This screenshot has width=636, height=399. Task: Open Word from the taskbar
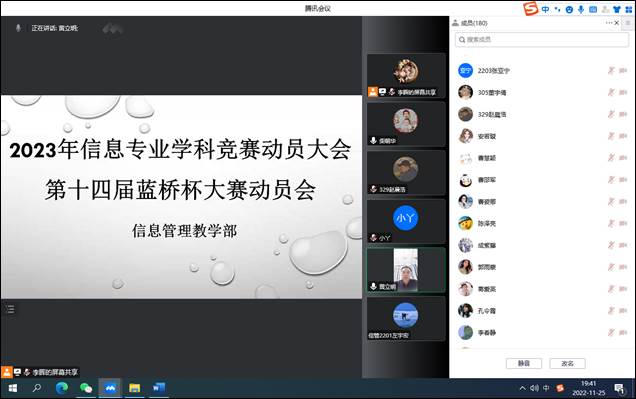[159, 388]
